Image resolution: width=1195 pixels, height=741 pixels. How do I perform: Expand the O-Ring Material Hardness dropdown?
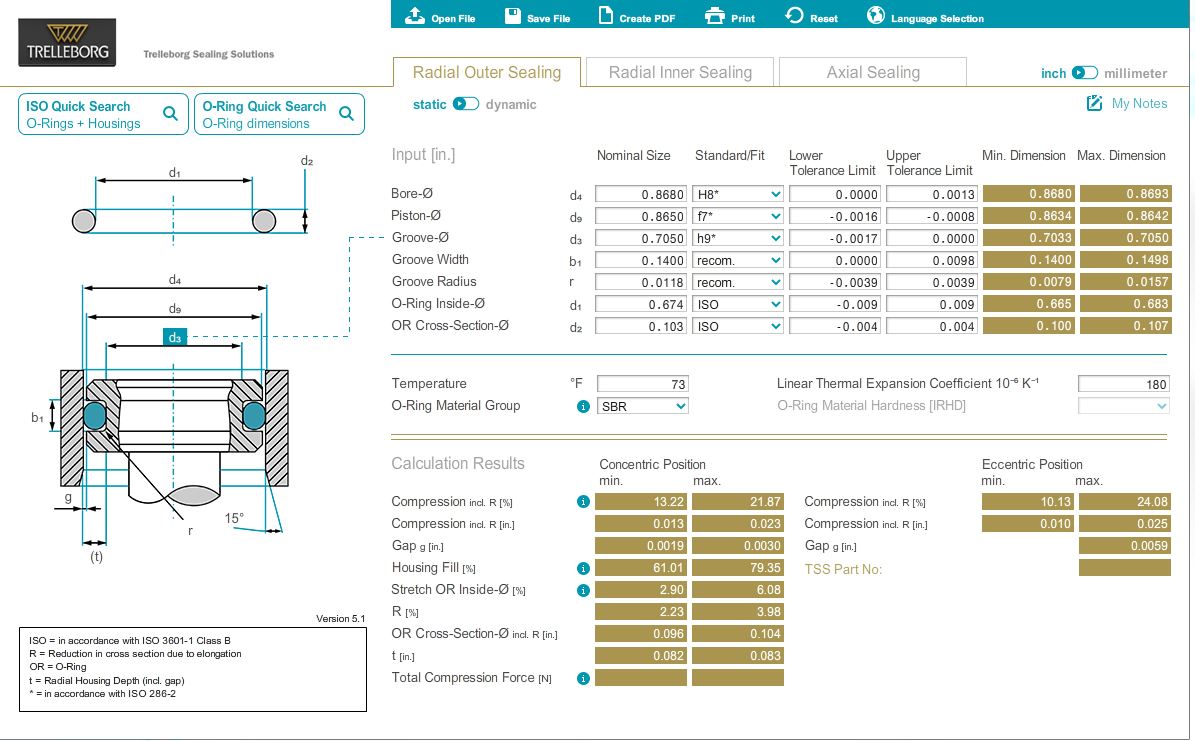pyautogui.click(x=1123, y=406)
